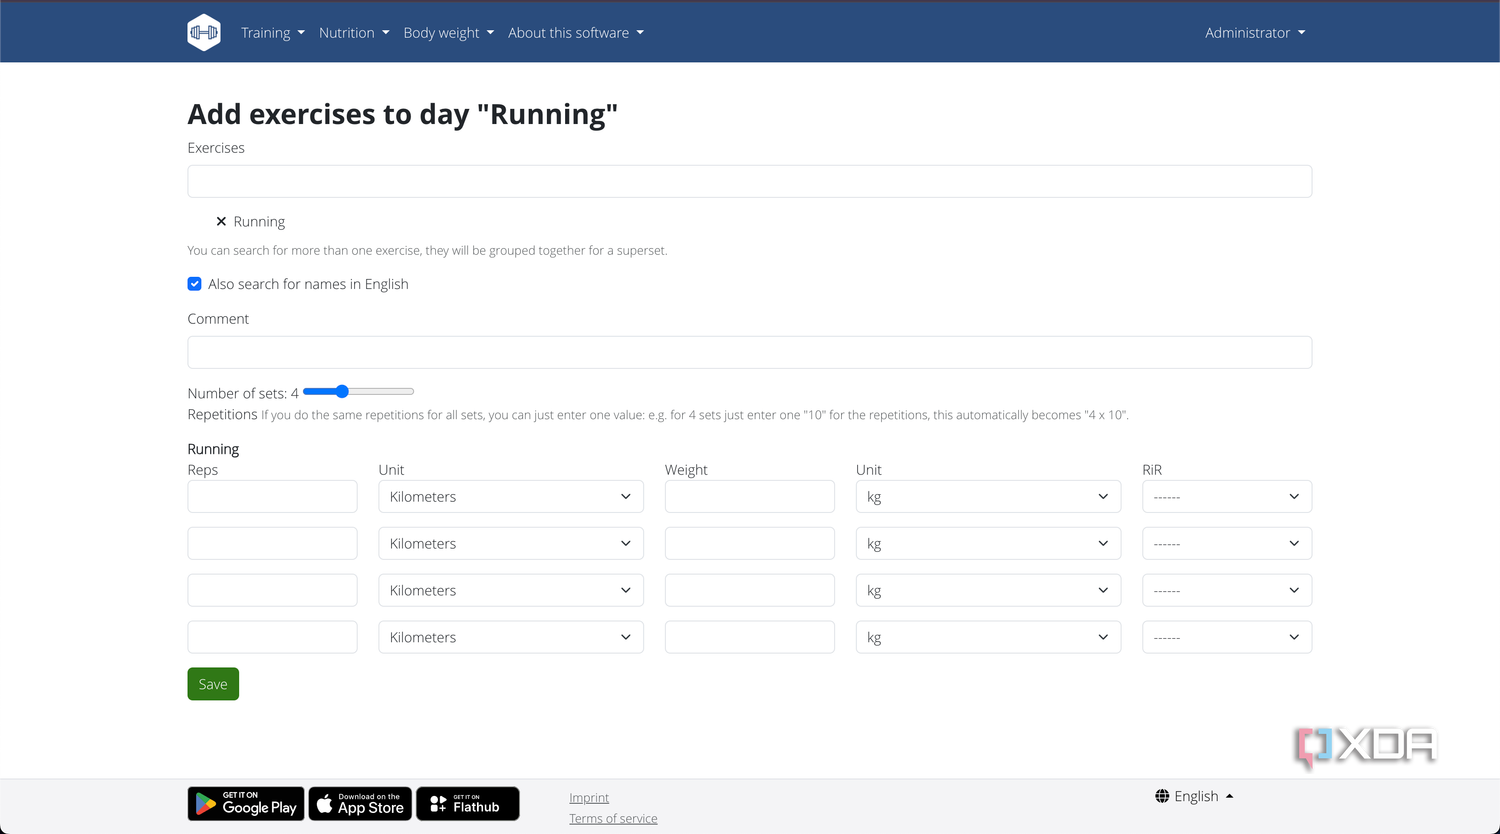Open the third row kg weight unit dropdown
The width and height of the screenshot is (1500, 834).
click(x=988, y=591)
